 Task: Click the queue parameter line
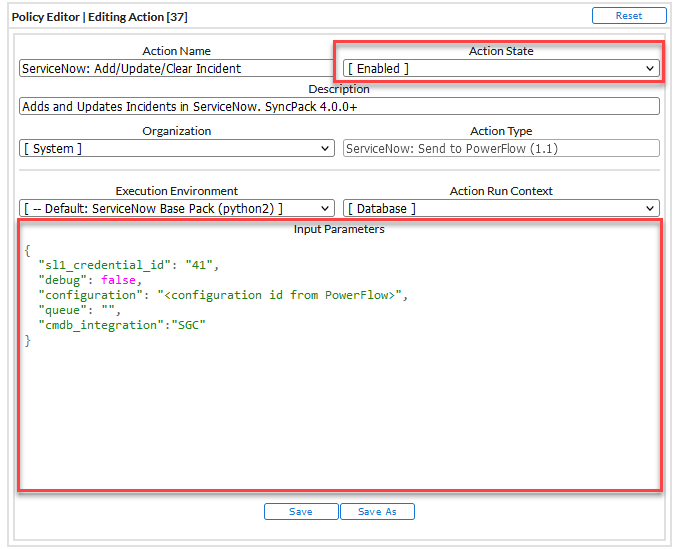pos(79,310)
